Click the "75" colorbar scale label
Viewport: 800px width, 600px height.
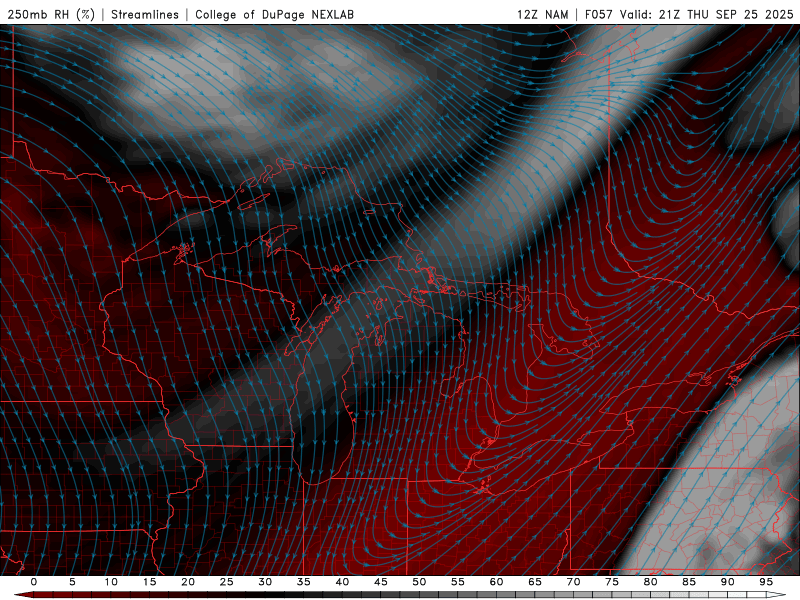(x=612, y=582)
